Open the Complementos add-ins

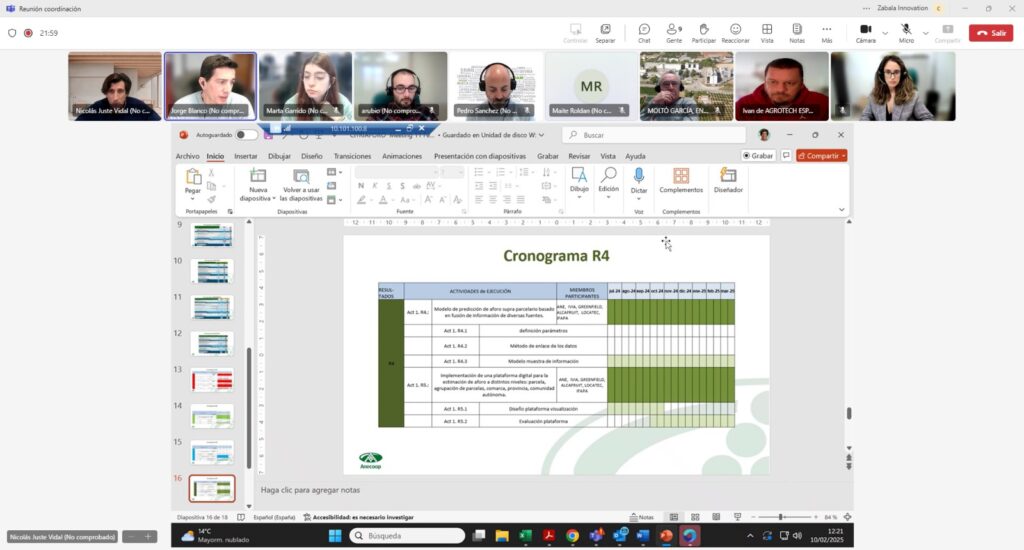(x=681, y=180)
